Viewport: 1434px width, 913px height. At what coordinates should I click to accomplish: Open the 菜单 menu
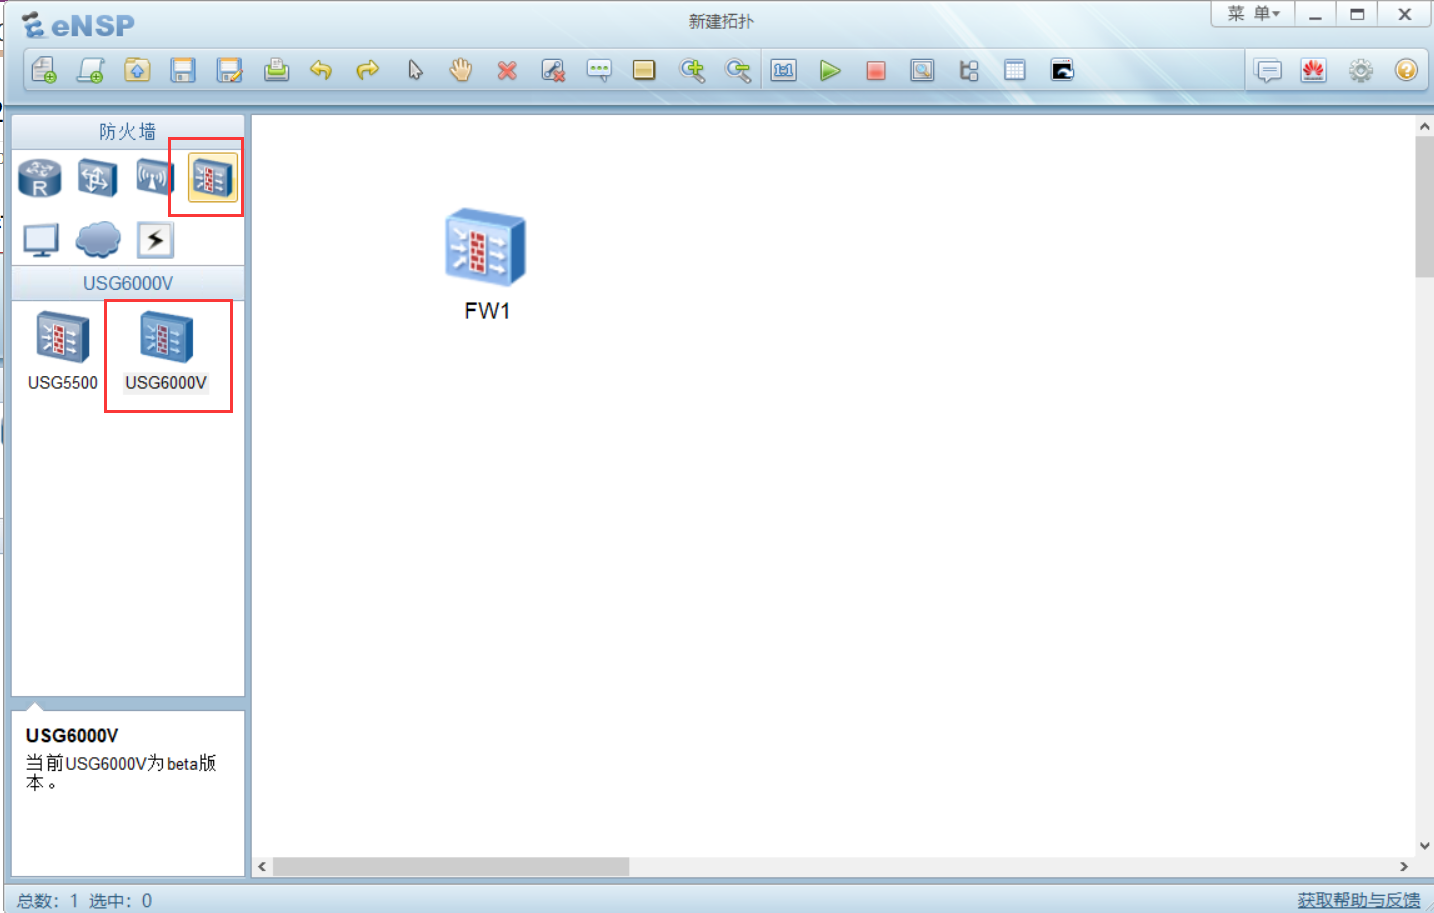pyautogui.click(x=1251, y=14)
